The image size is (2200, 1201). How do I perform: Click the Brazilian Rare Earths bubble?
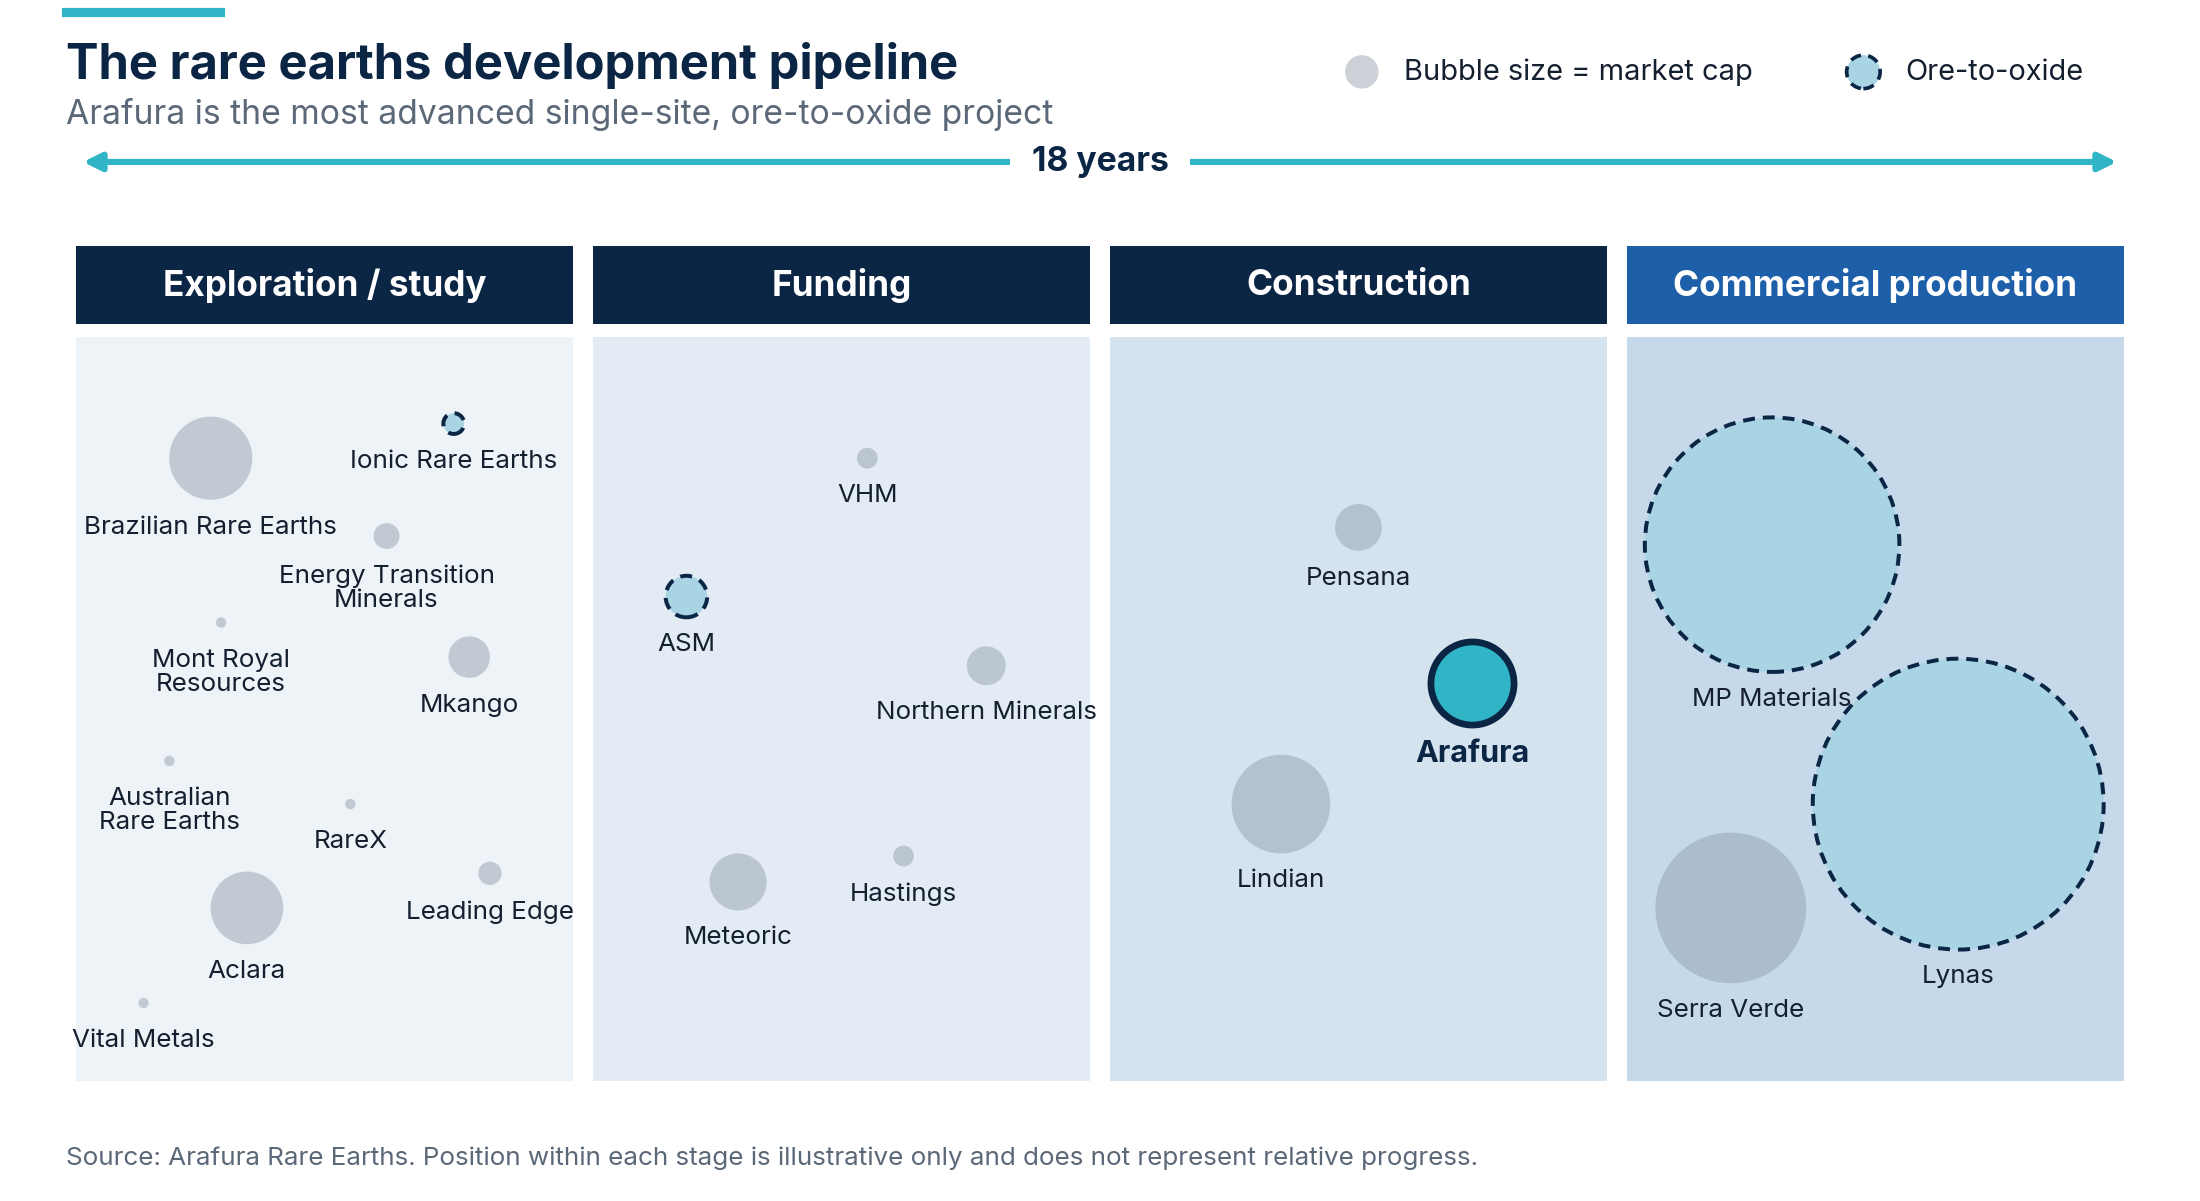pos(210,457)
